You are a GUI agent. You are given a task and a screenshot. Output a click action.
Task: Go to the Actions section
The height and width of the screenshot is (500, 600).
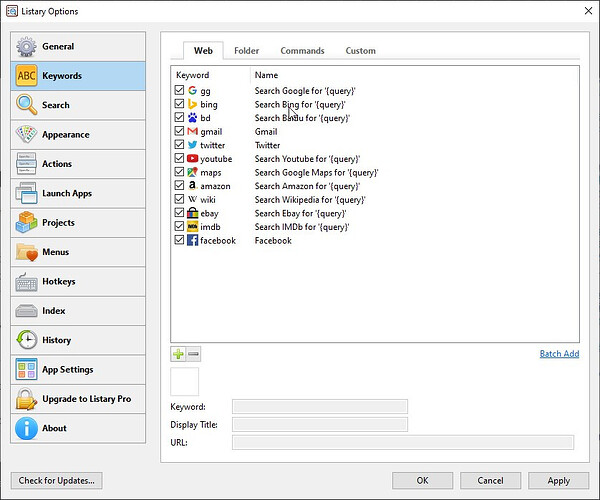78,164
